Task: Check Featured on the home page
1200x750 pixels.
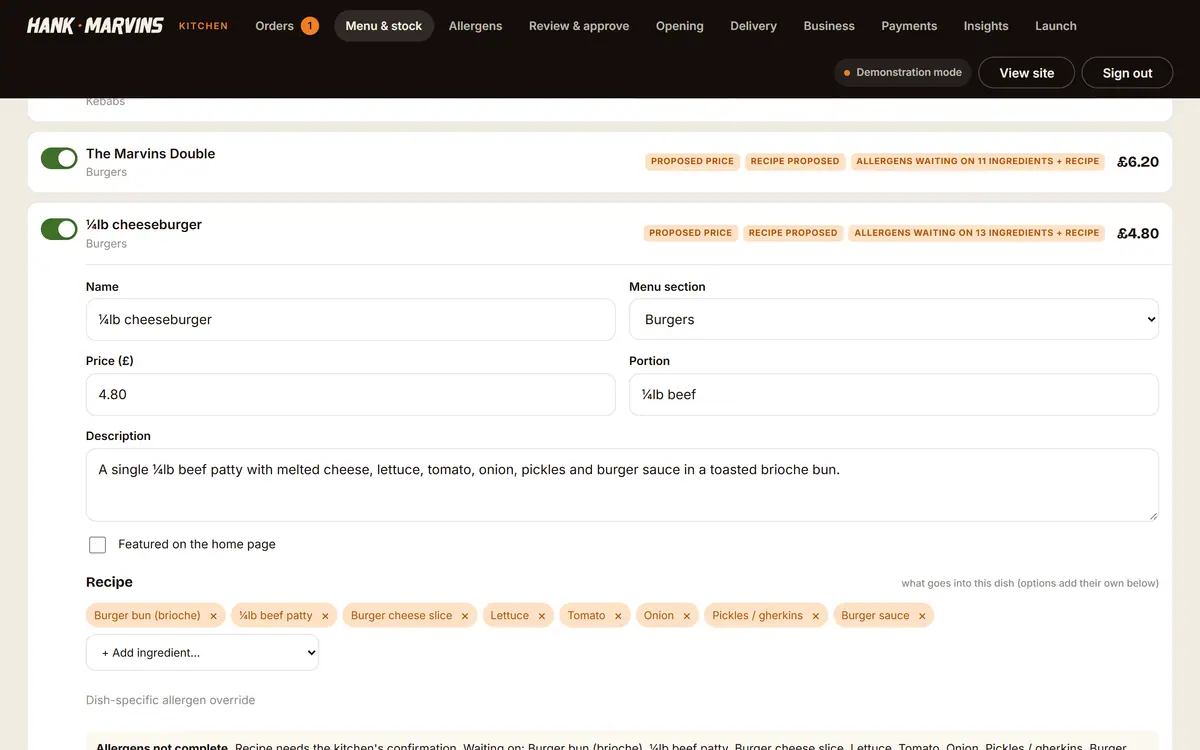Action: pyautogui.click(x=97, y=545)
